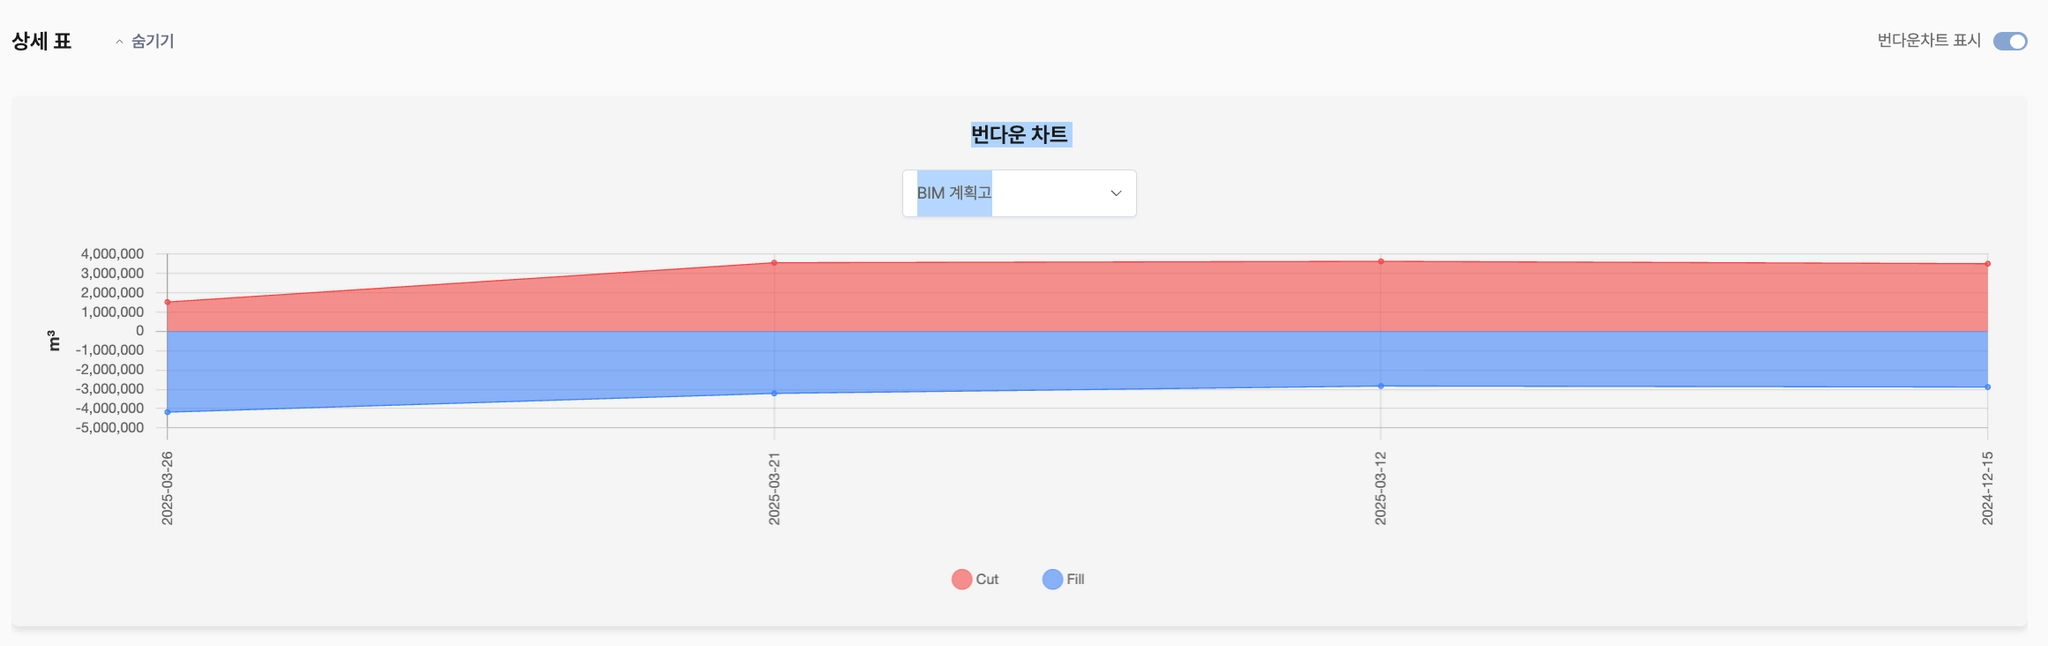Image resolution: width=2048 pixels, height=646 pixels.
Task: Click the 2024-12-15 axis date label
Action: [1988, 488]
